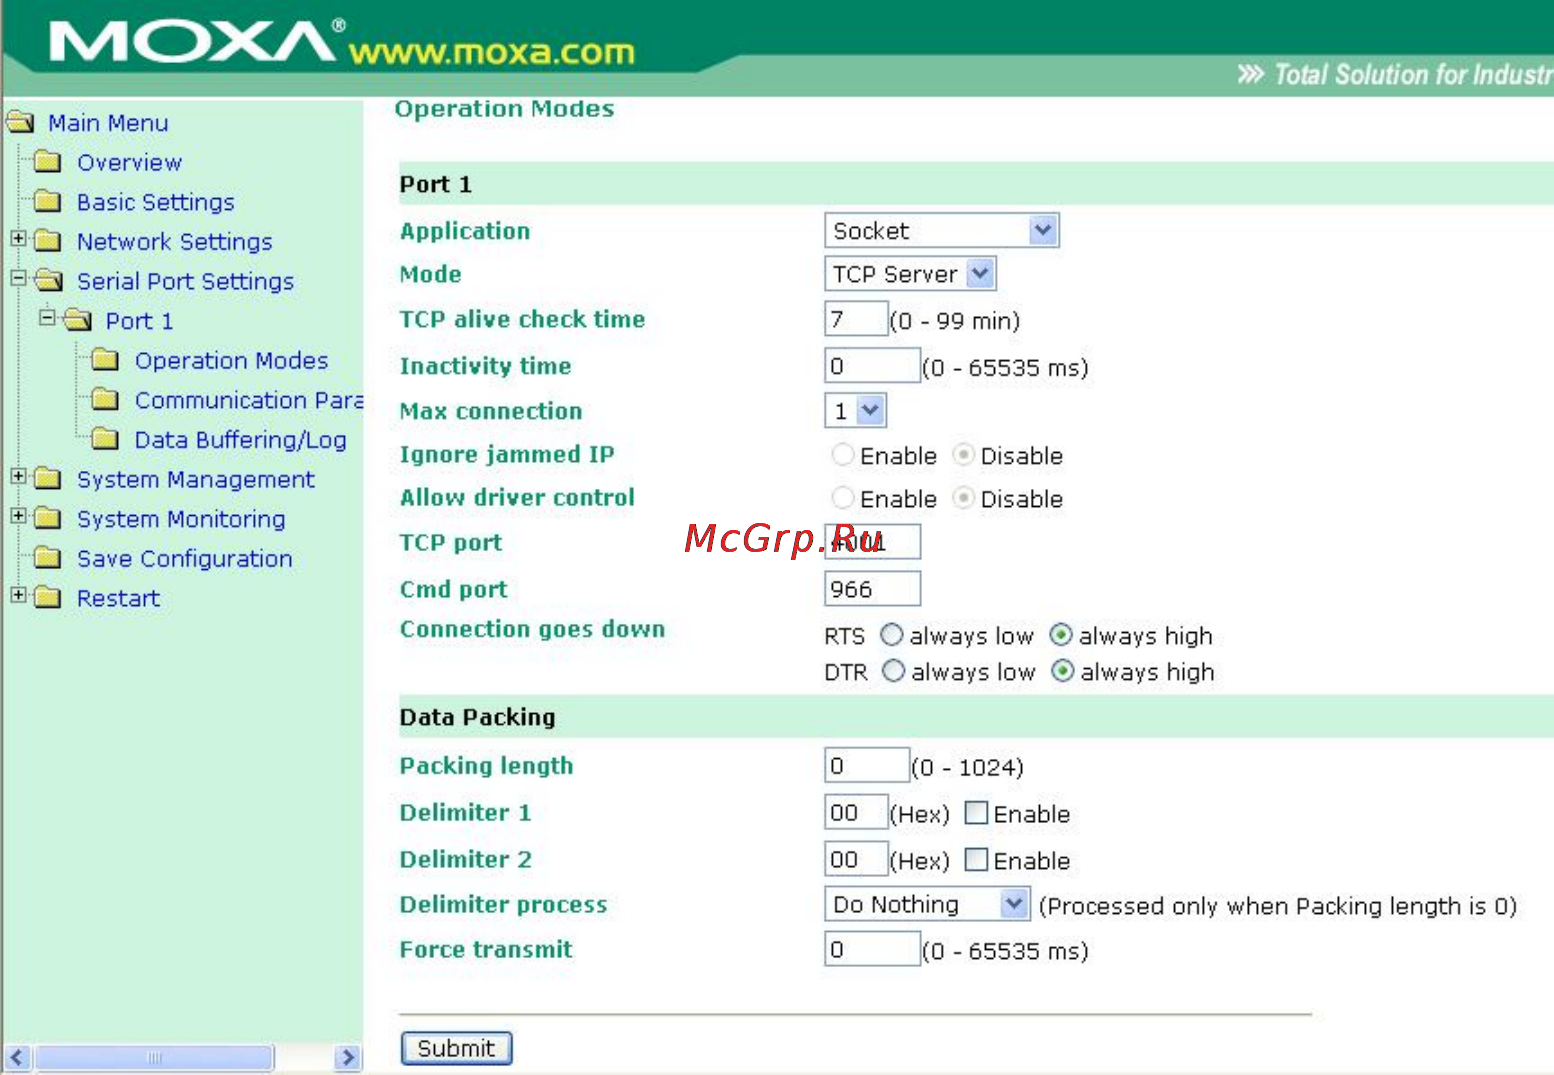Click the Submit button
The width and height of the screenshot is (1554, 1075).
tap(456, 1048)
